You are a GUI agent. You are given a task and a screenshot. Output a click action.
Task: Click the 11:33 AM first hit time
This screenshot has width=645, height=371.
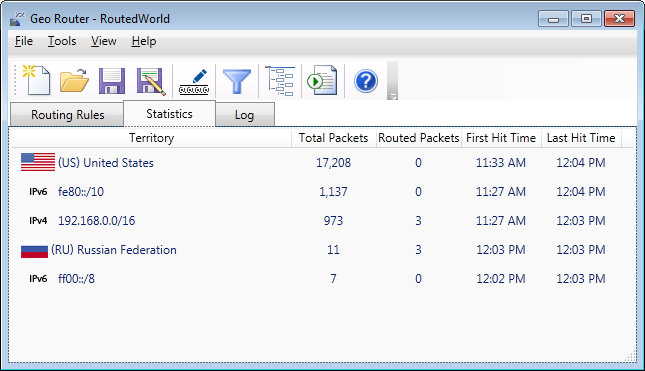point(501,163)
